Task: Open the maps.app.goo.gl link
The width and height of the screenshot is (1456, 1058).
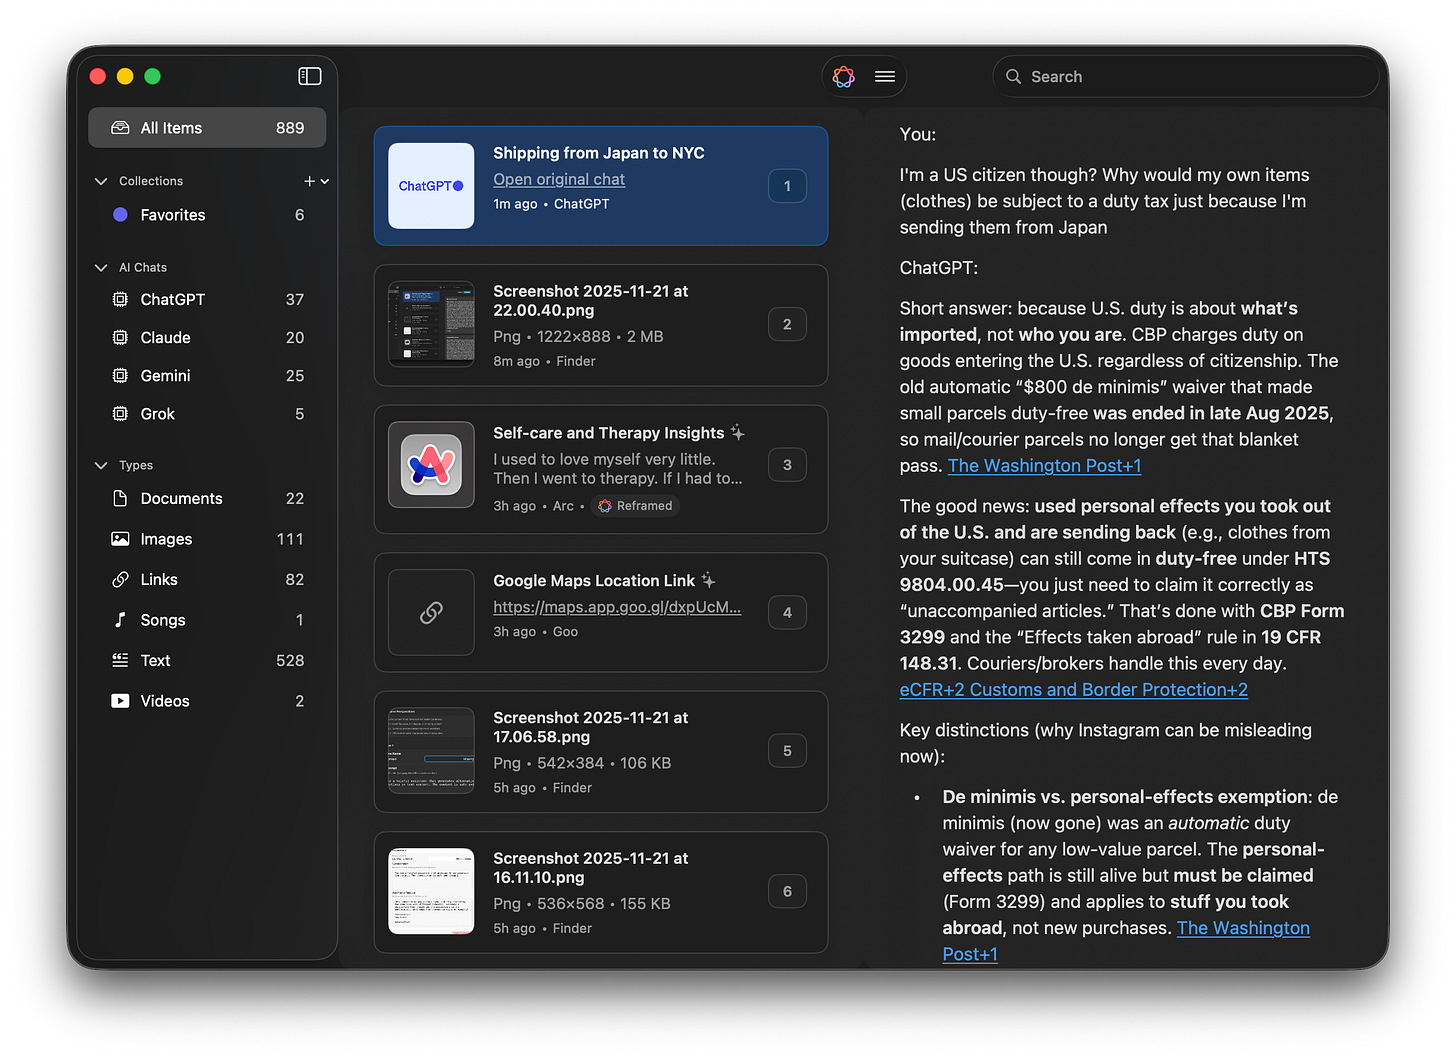Action: (617, 607)
